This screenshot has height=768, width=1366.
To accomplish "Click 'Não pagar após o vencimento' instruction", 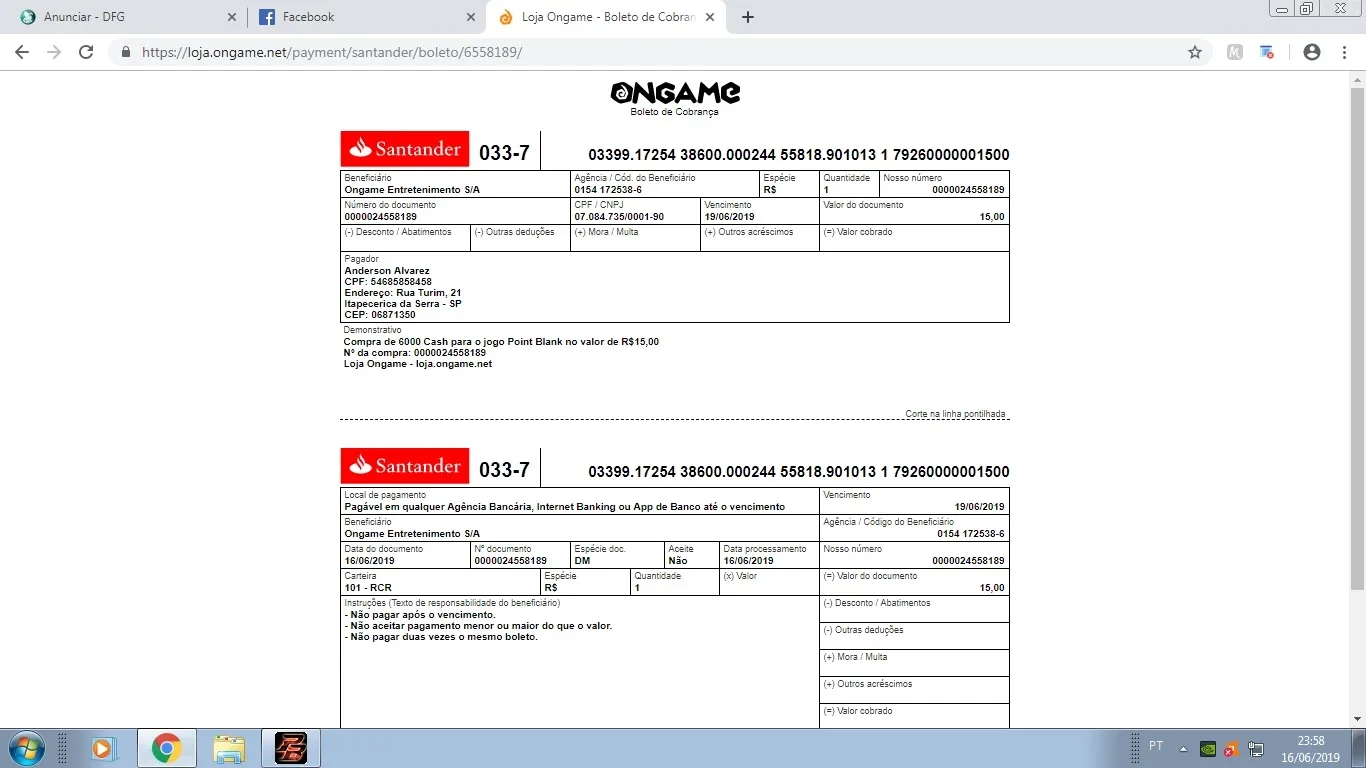I will tap(420, 615).
